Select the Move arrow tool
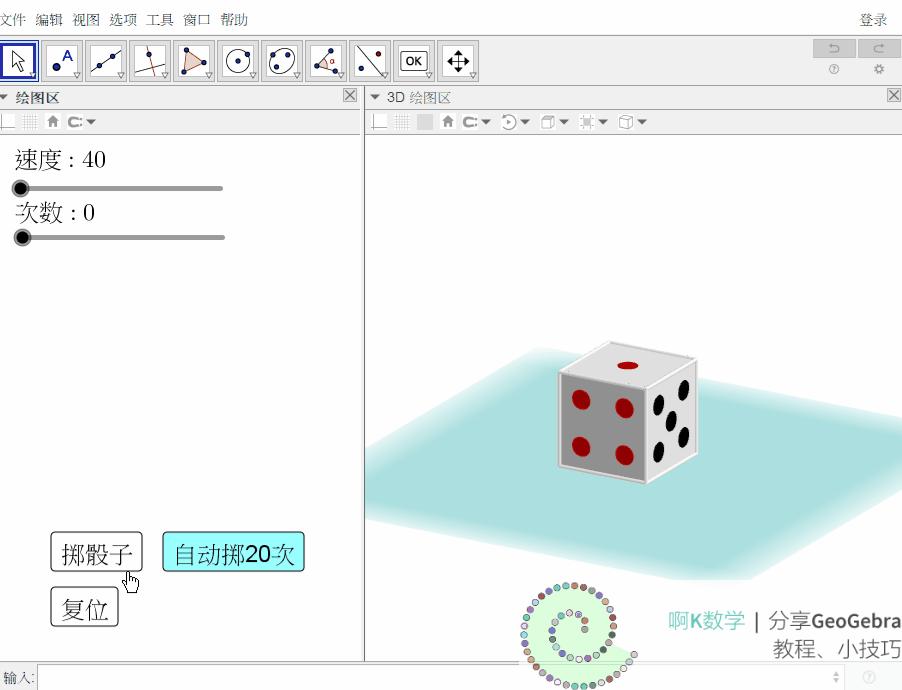Viewport: 902px width, 690px height. pos(18,61)
